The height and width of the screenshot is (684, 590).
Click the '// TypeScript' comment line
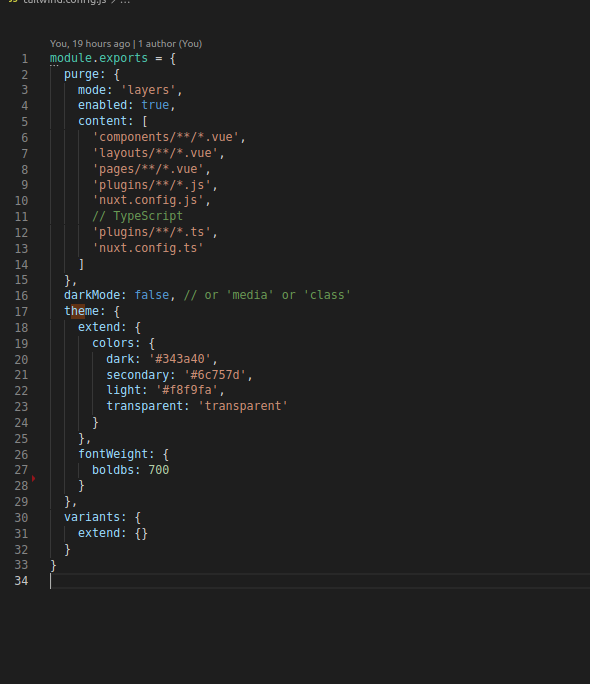click(x=137, y=216)
